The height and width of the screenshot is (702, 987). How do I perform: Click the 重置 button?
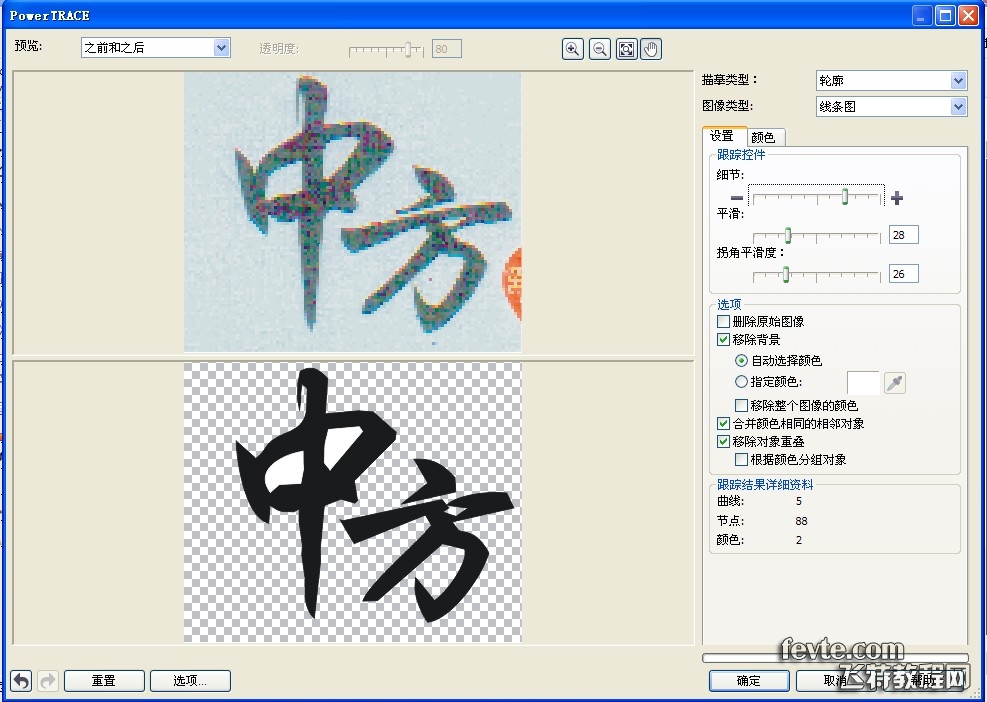(104, 681)
